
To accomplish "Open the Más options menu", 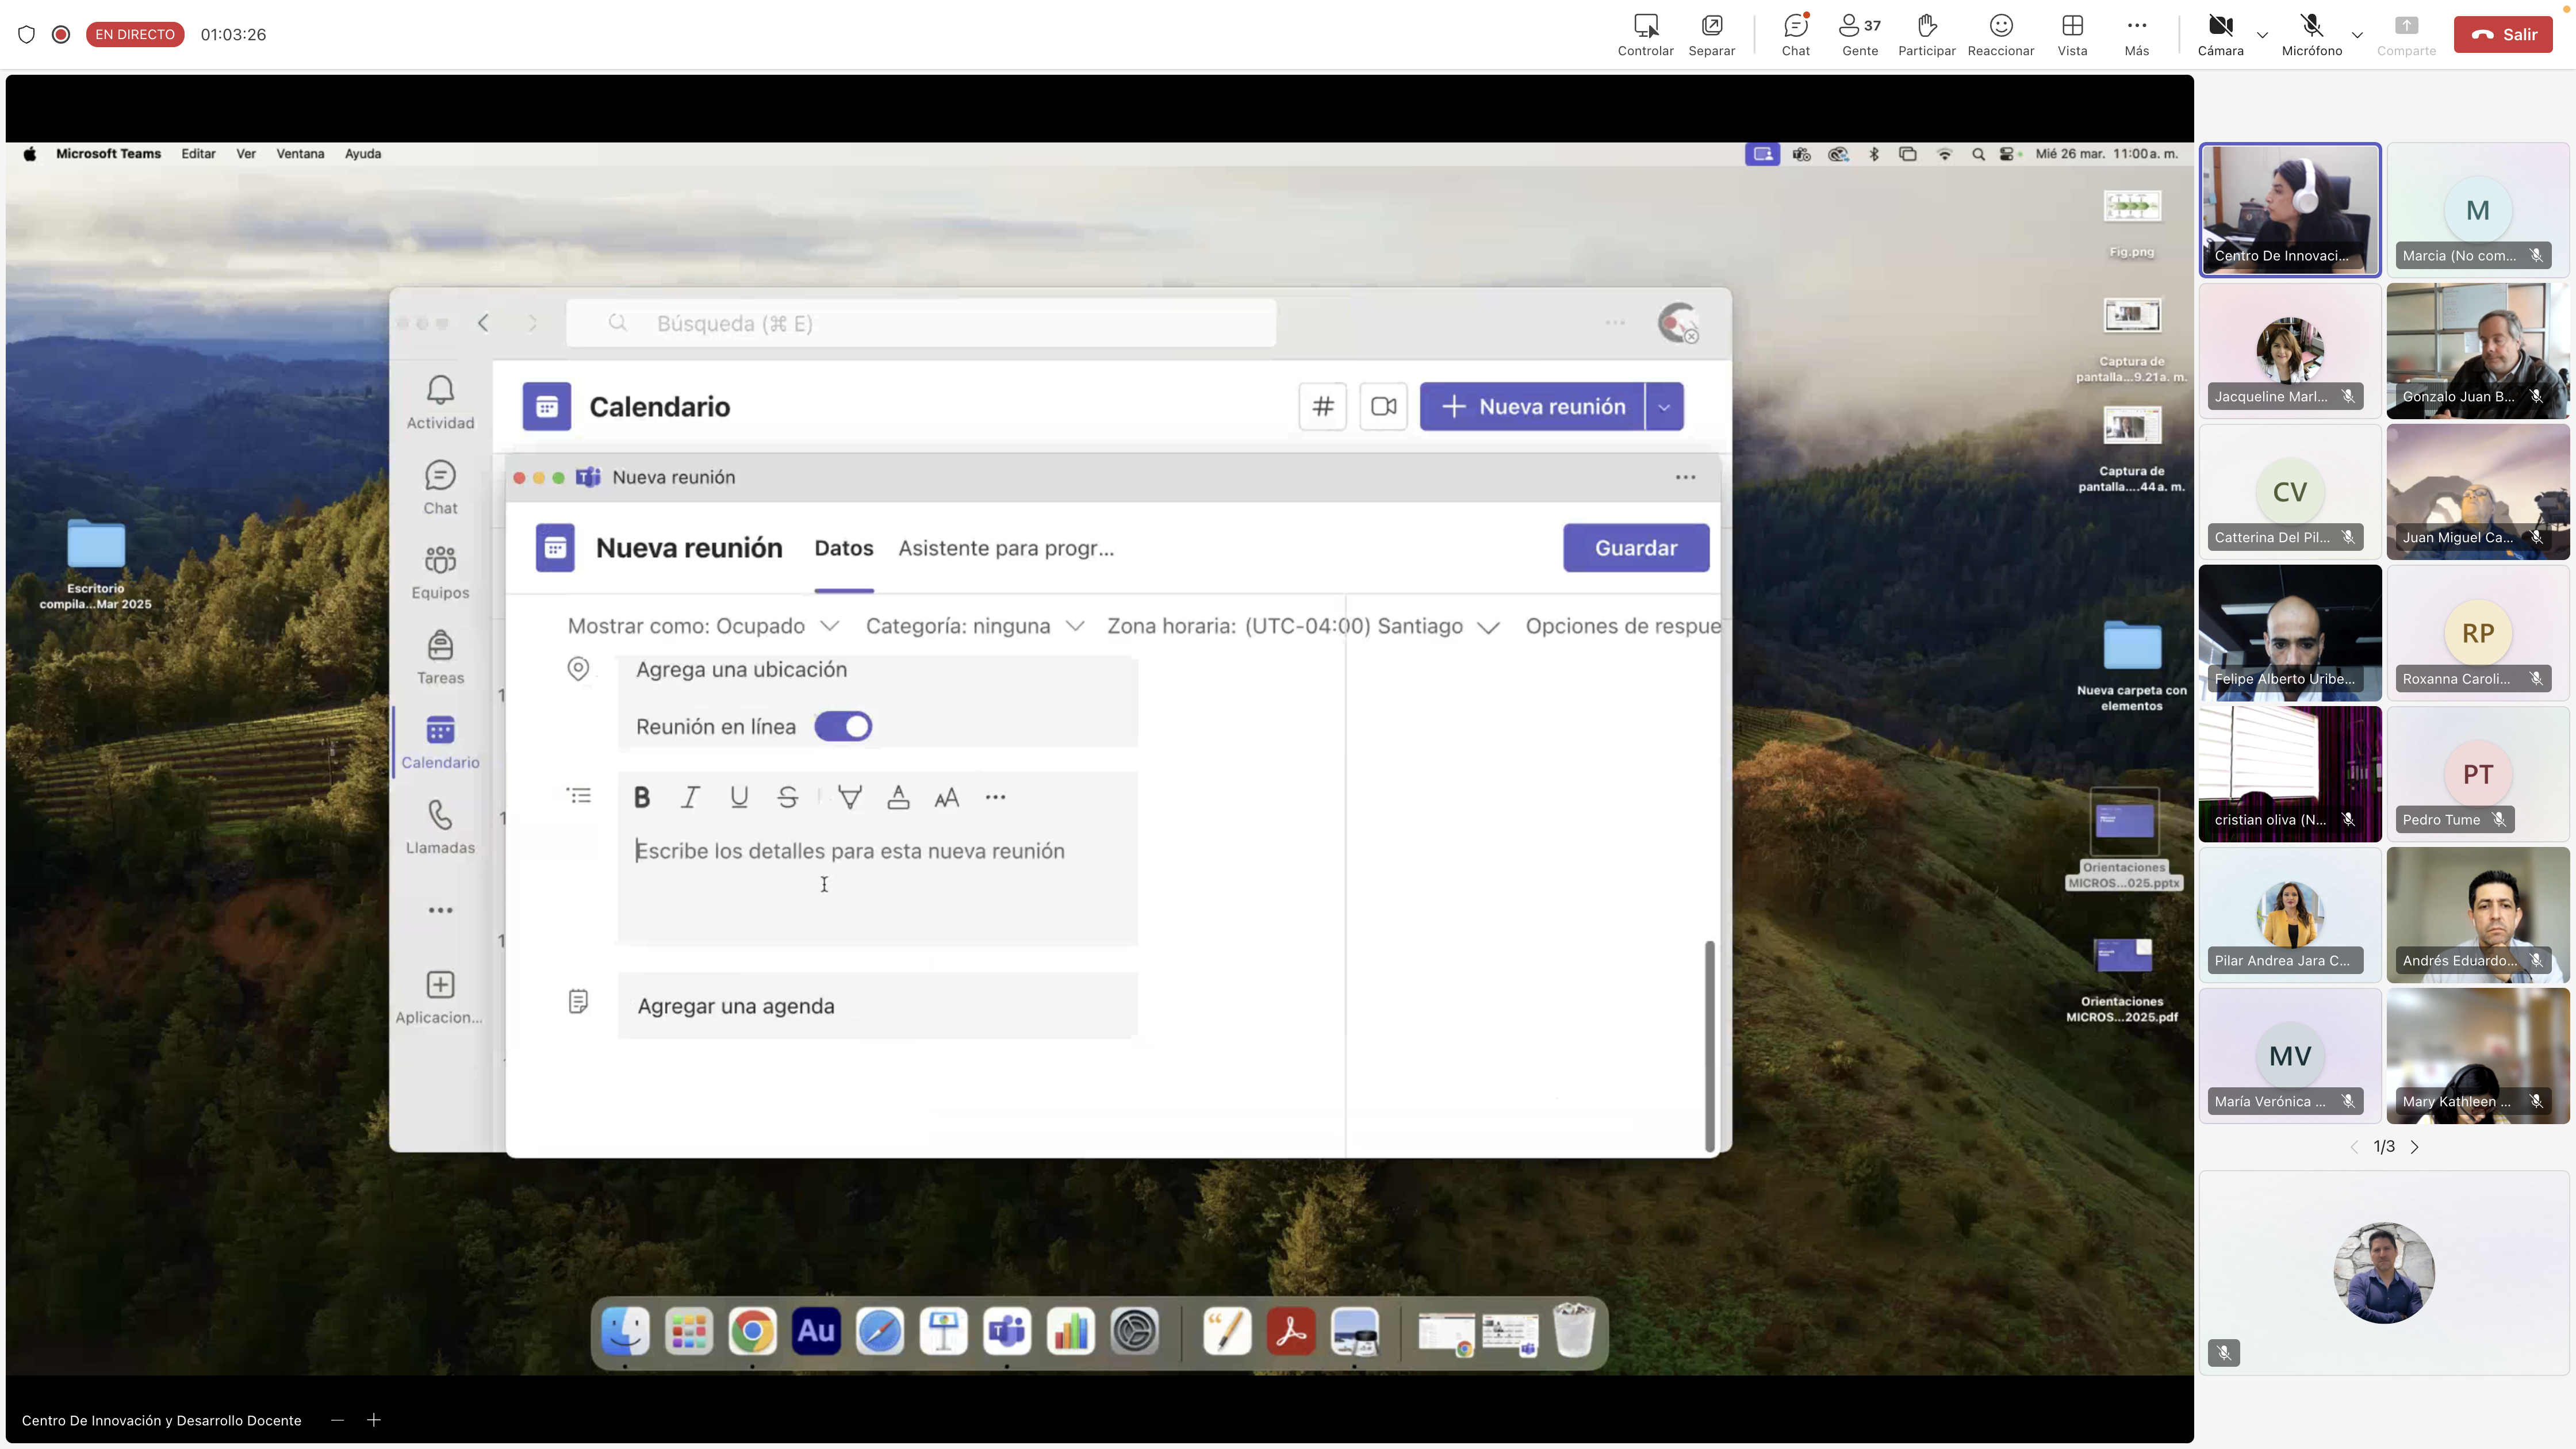I will pyautogui.click(x=2136, y=35).
